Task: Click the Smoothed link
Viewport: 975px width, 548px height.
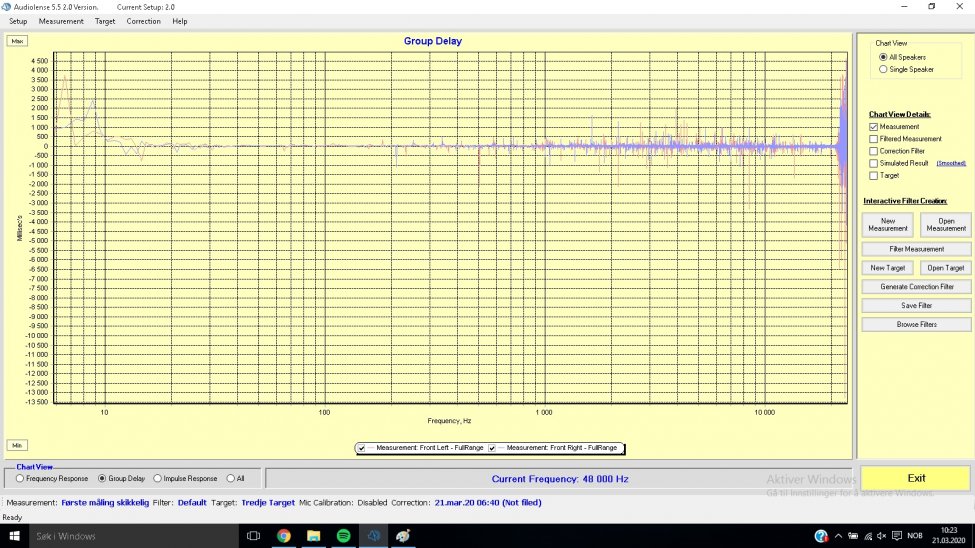Action: 951,163
